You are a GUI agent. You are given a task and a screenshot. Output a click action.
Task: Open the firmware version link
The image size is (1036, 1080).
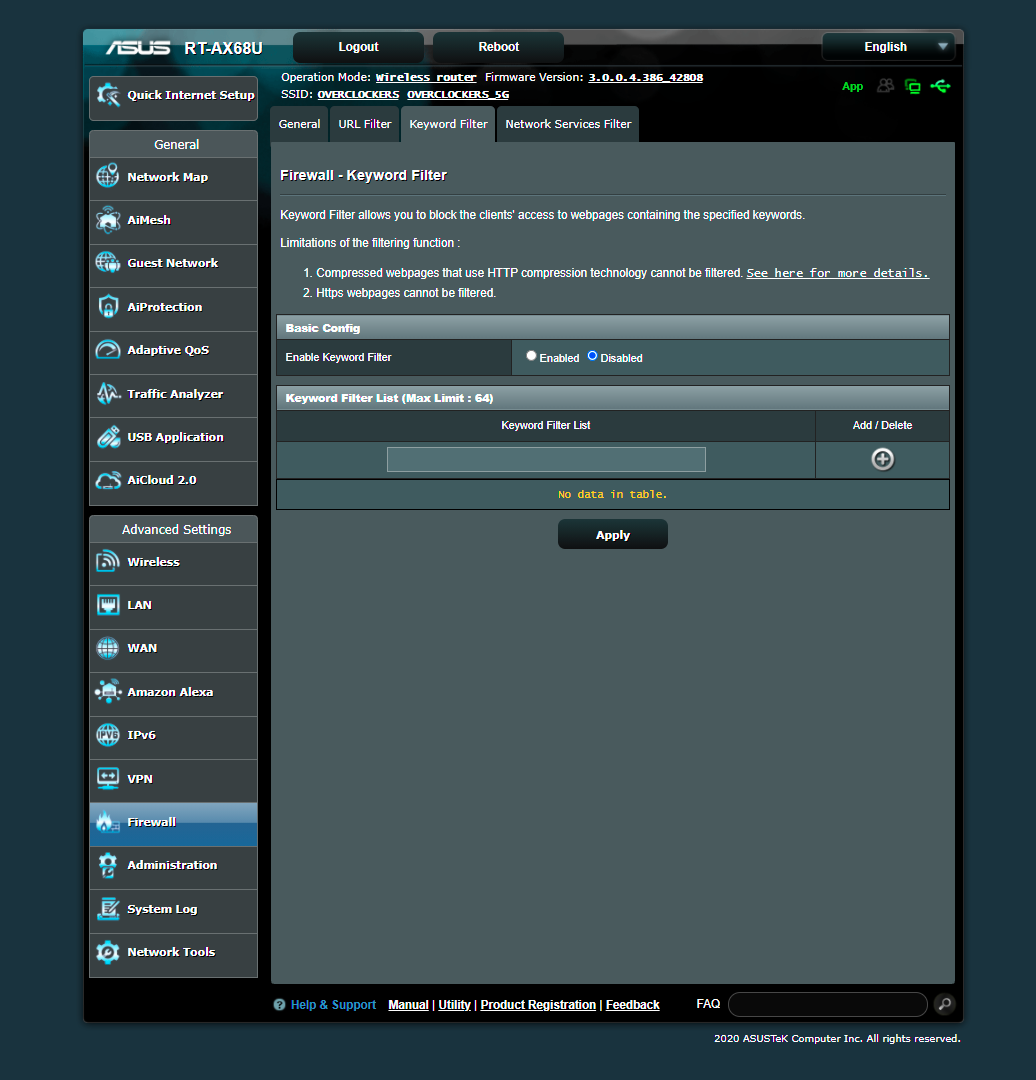[x=645, y=77]
